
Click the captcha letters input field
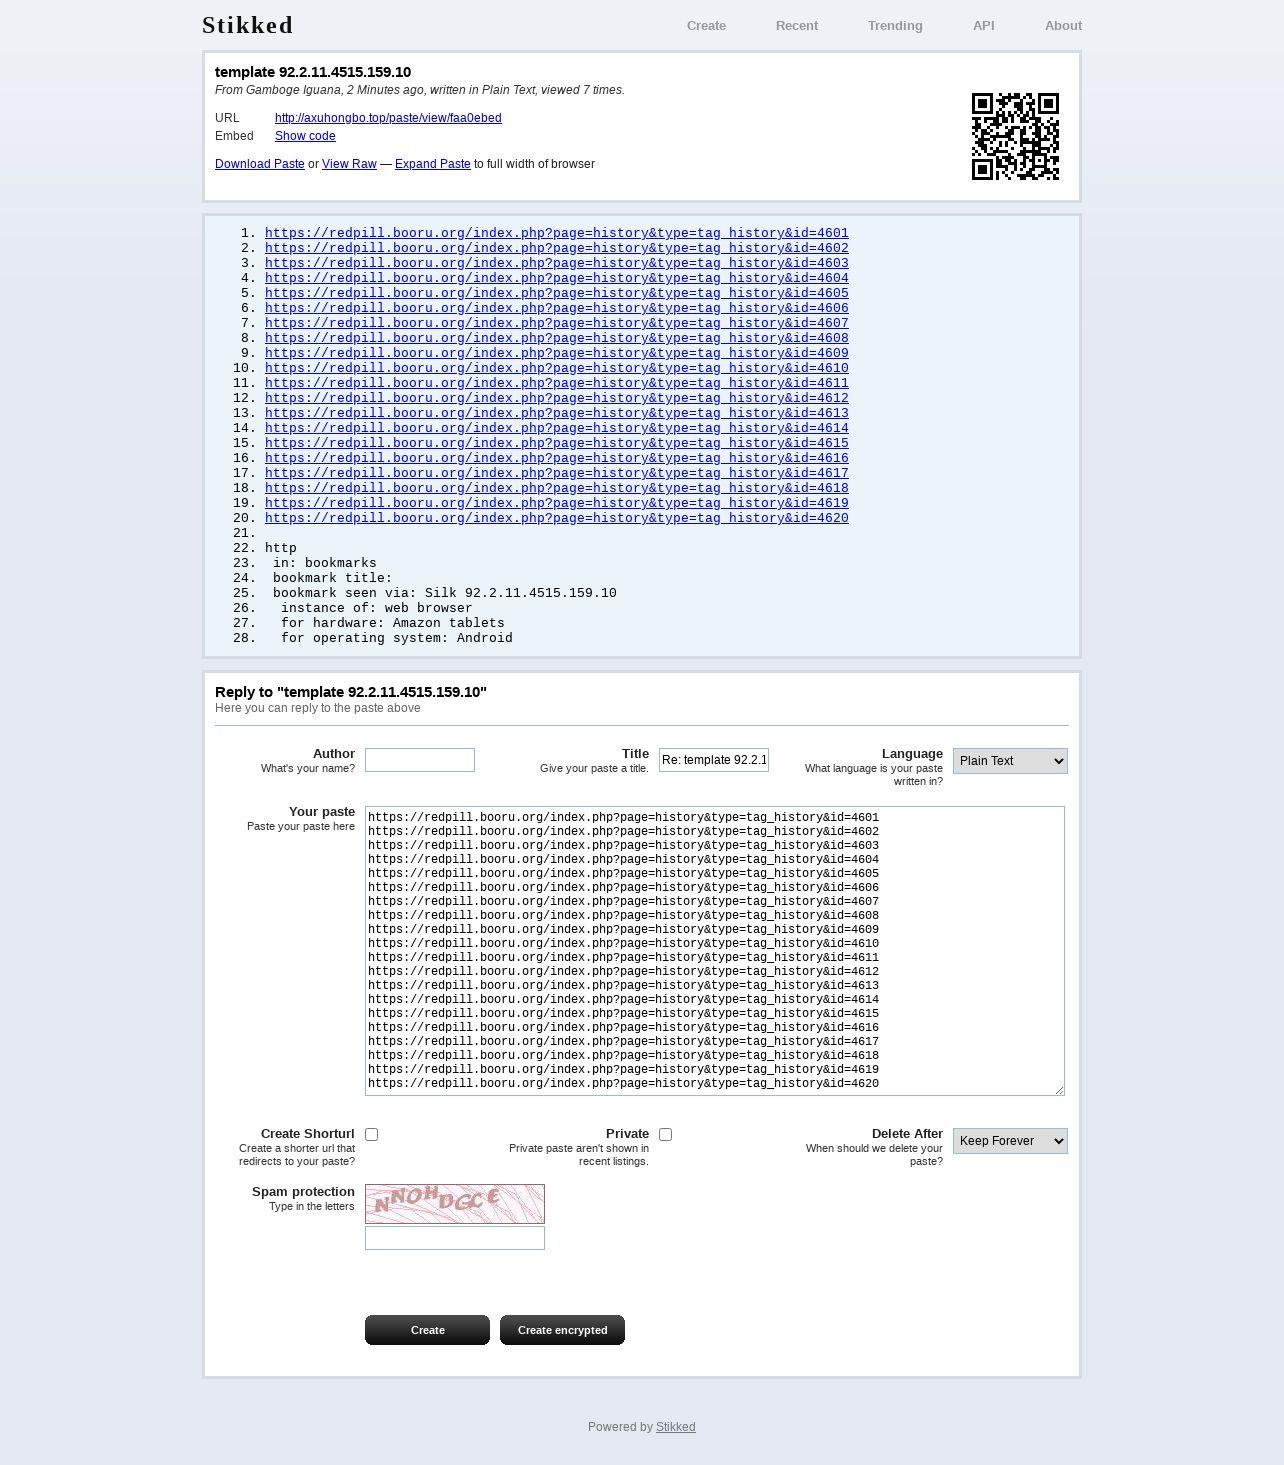point(455,1238)
